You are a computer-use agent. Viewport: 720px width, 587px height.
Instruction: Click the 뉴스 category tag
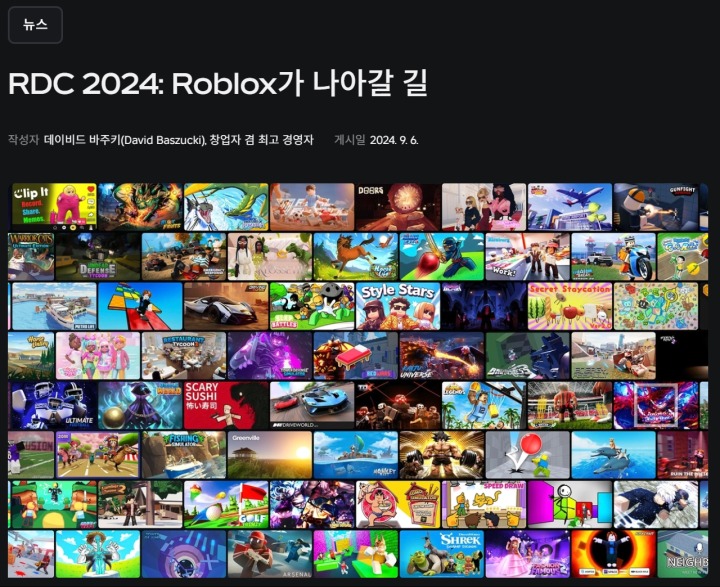(35, 25)
